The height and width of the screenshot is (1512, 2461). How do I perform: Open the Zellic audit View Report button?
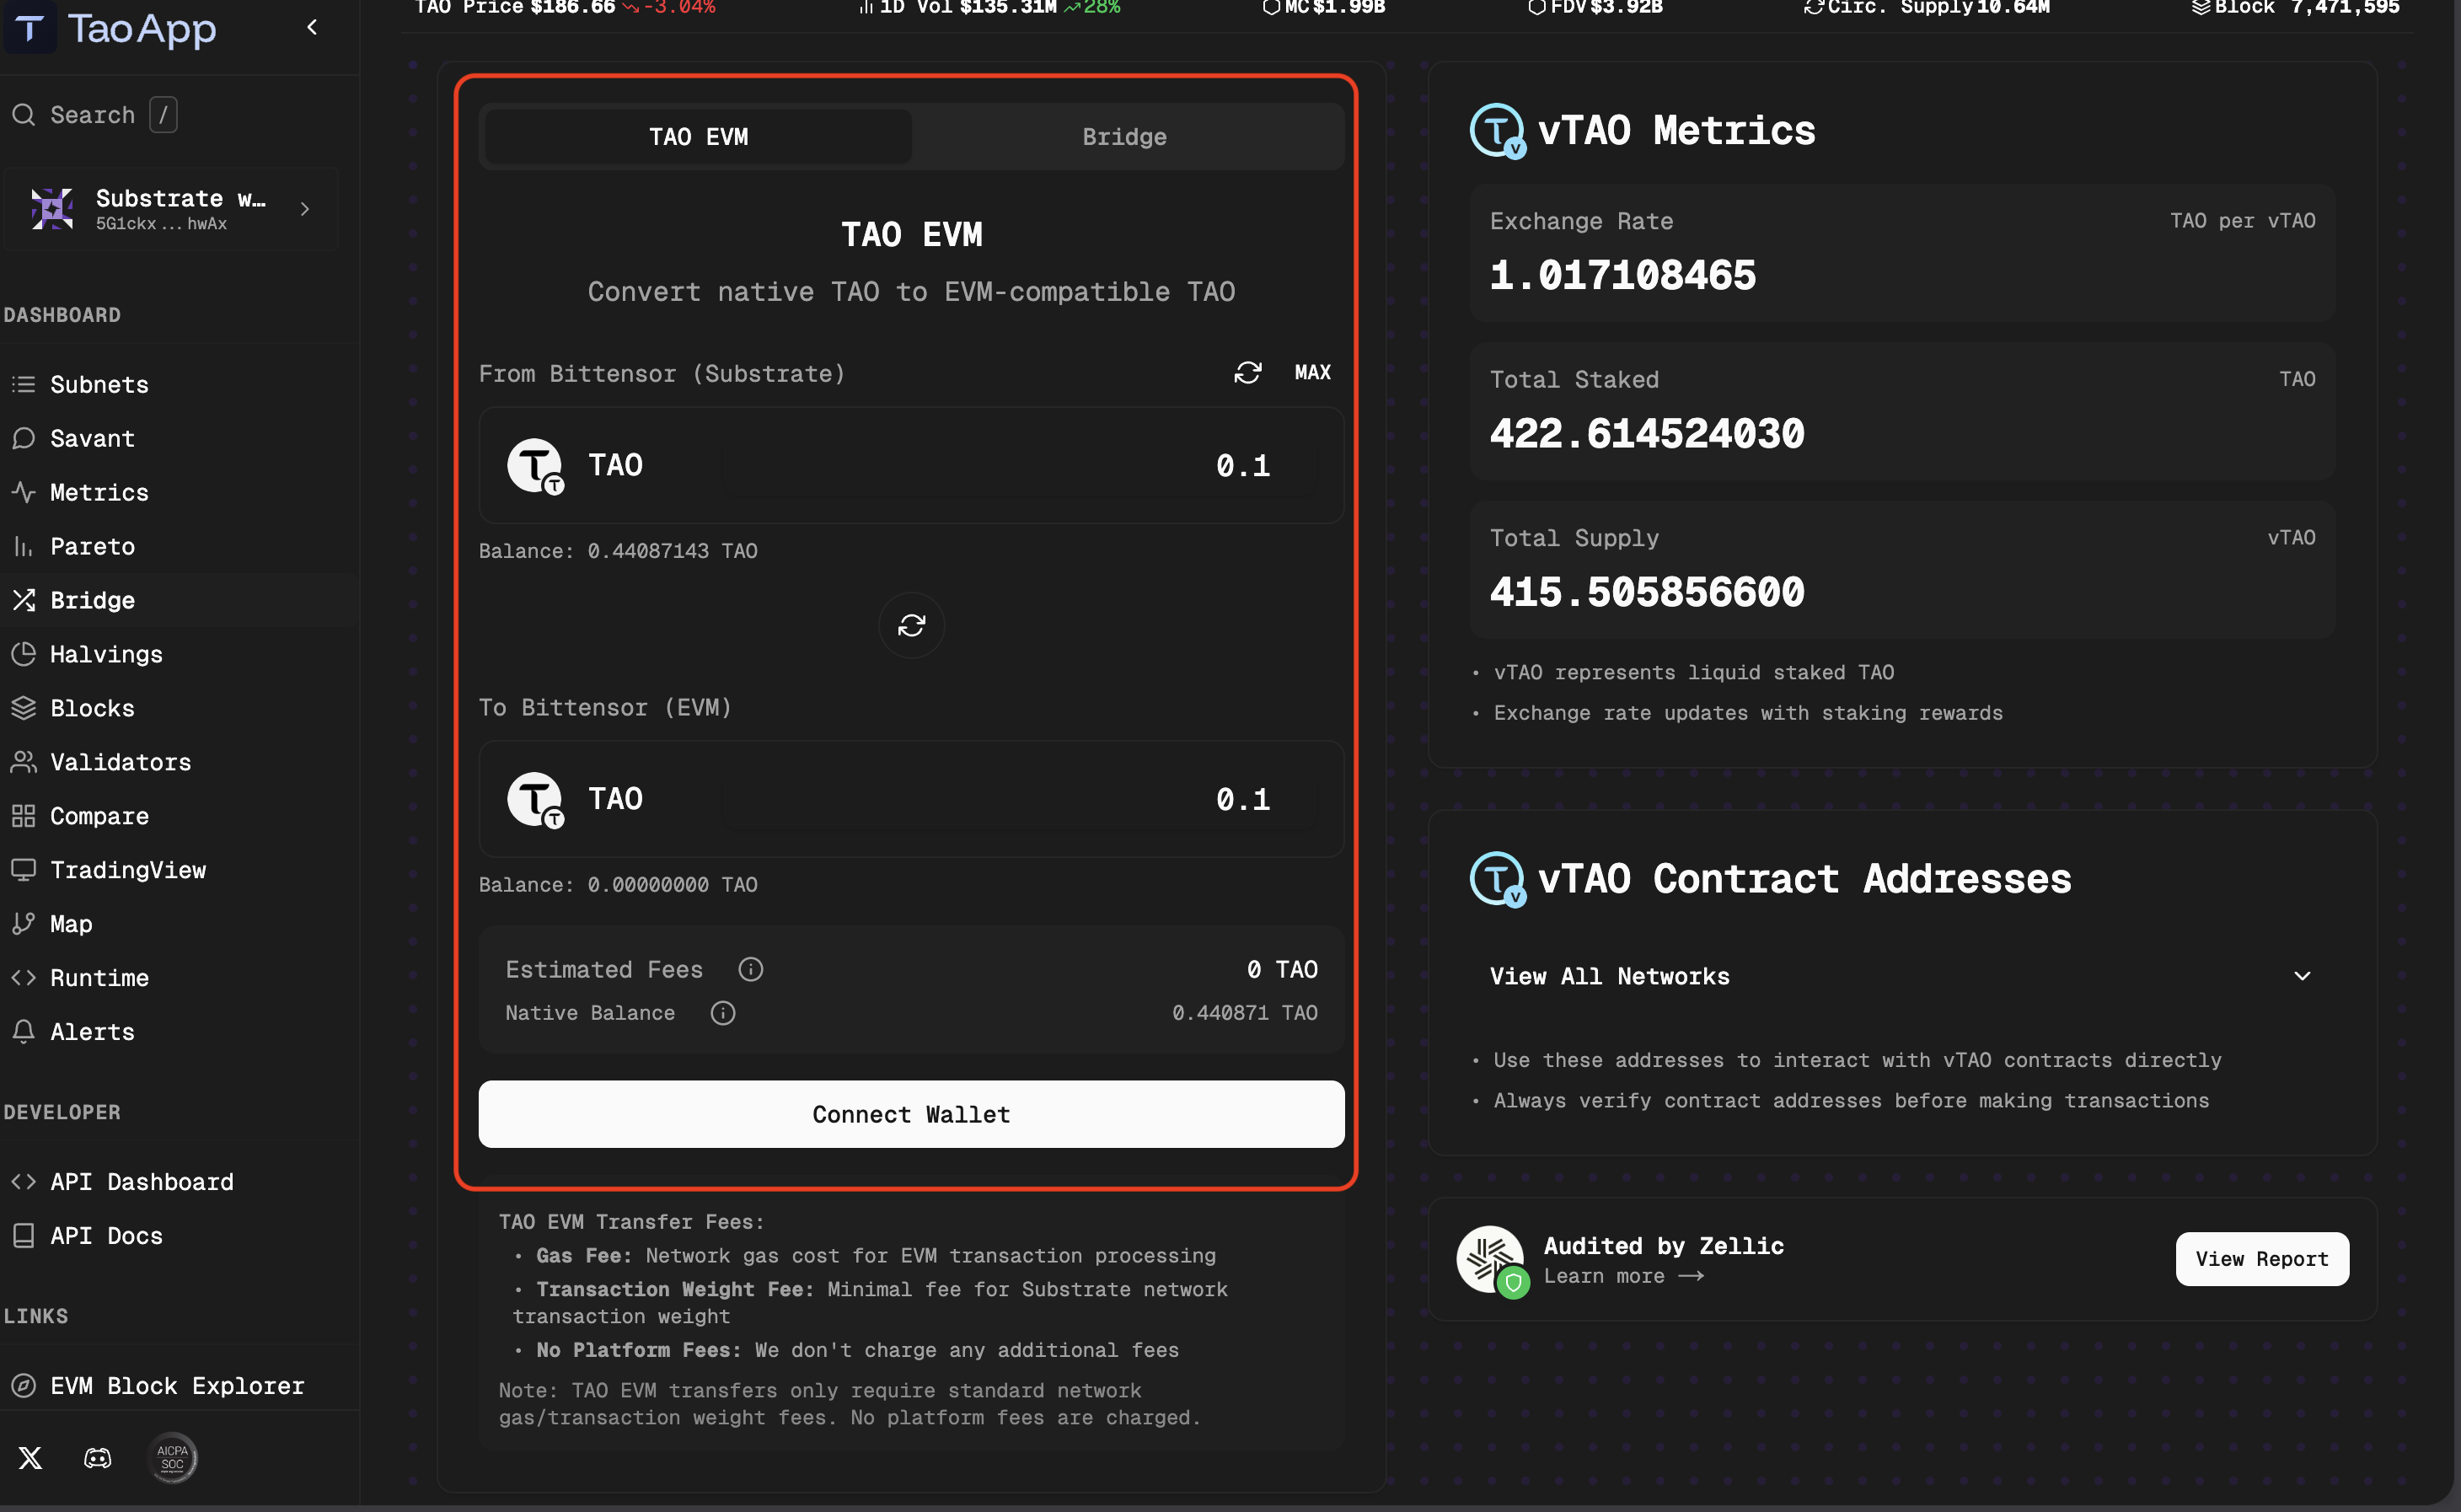pos(2262,1258)
